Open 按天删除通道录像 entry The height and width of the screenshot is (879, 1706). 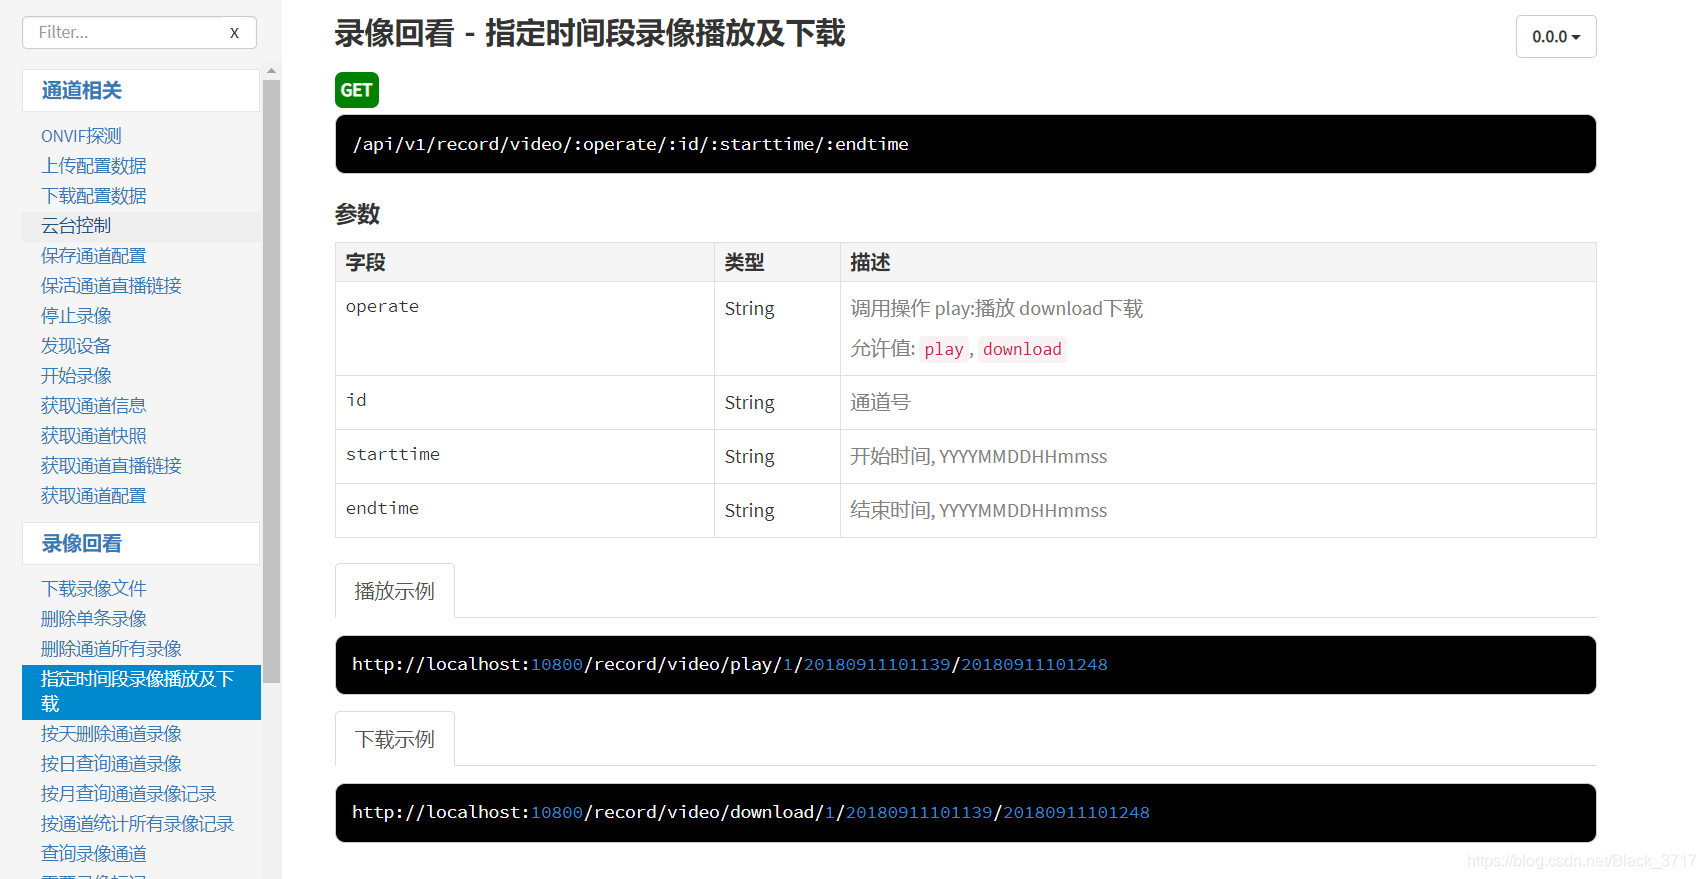[111, 734]
